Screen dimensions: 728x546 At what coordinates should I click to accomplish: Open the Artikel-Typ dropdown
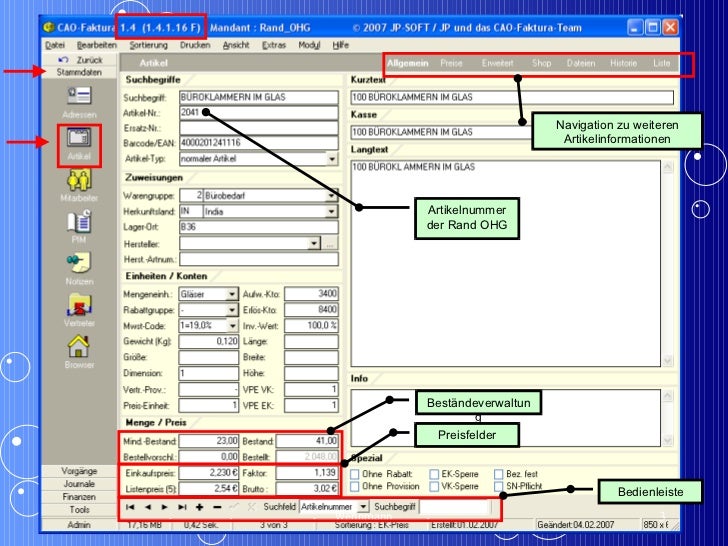332,159
